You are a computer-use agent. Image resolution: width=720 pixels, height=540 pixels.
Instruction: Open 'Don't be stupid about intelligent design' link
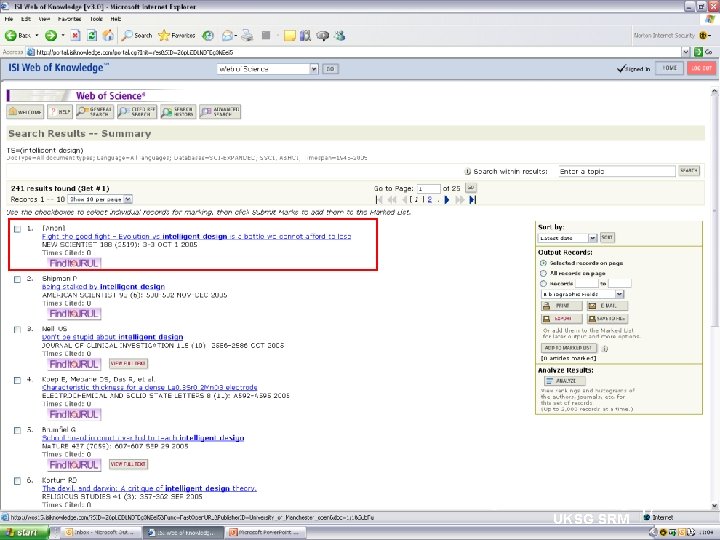click(112, 337)
